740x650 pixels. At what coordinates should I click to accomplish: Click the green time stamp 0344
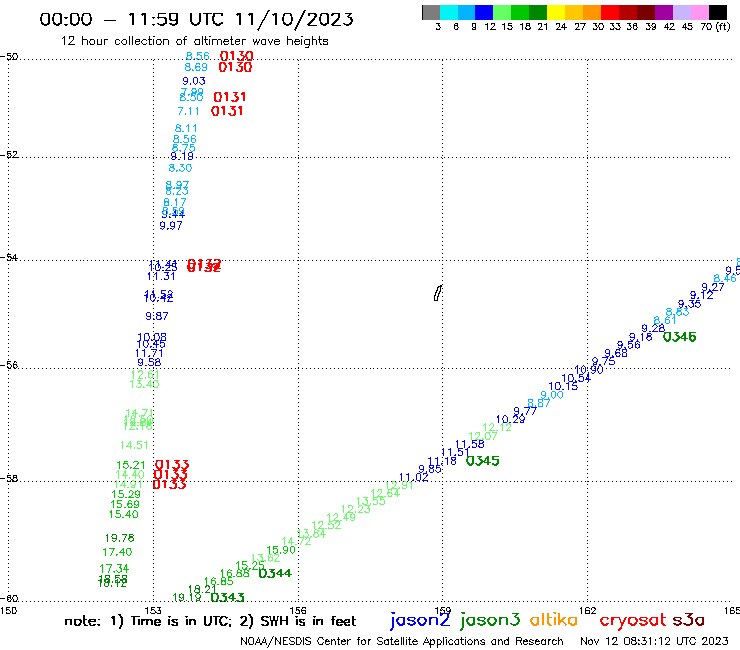pyautogui.click(x=275, y=574)
